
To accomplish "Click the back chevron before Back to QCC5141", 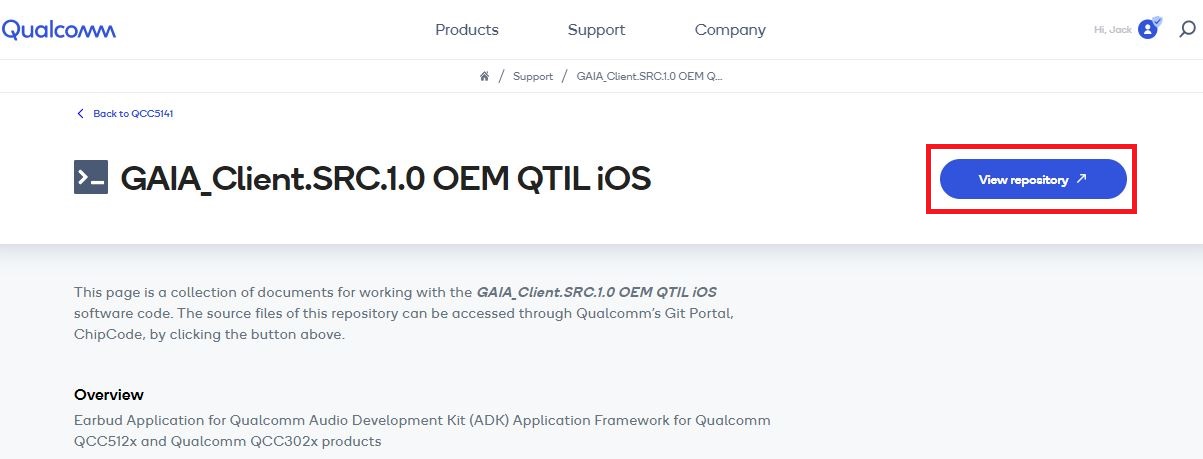I will [80, 113].
